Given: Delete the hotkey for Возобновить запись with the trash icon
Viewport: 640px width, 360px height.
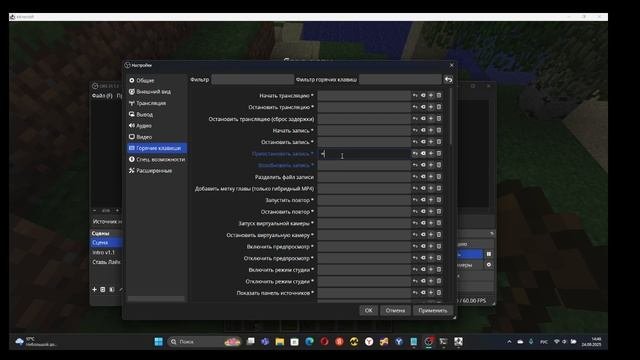Looking at the screenshot, I should click(x=439, y=165).
